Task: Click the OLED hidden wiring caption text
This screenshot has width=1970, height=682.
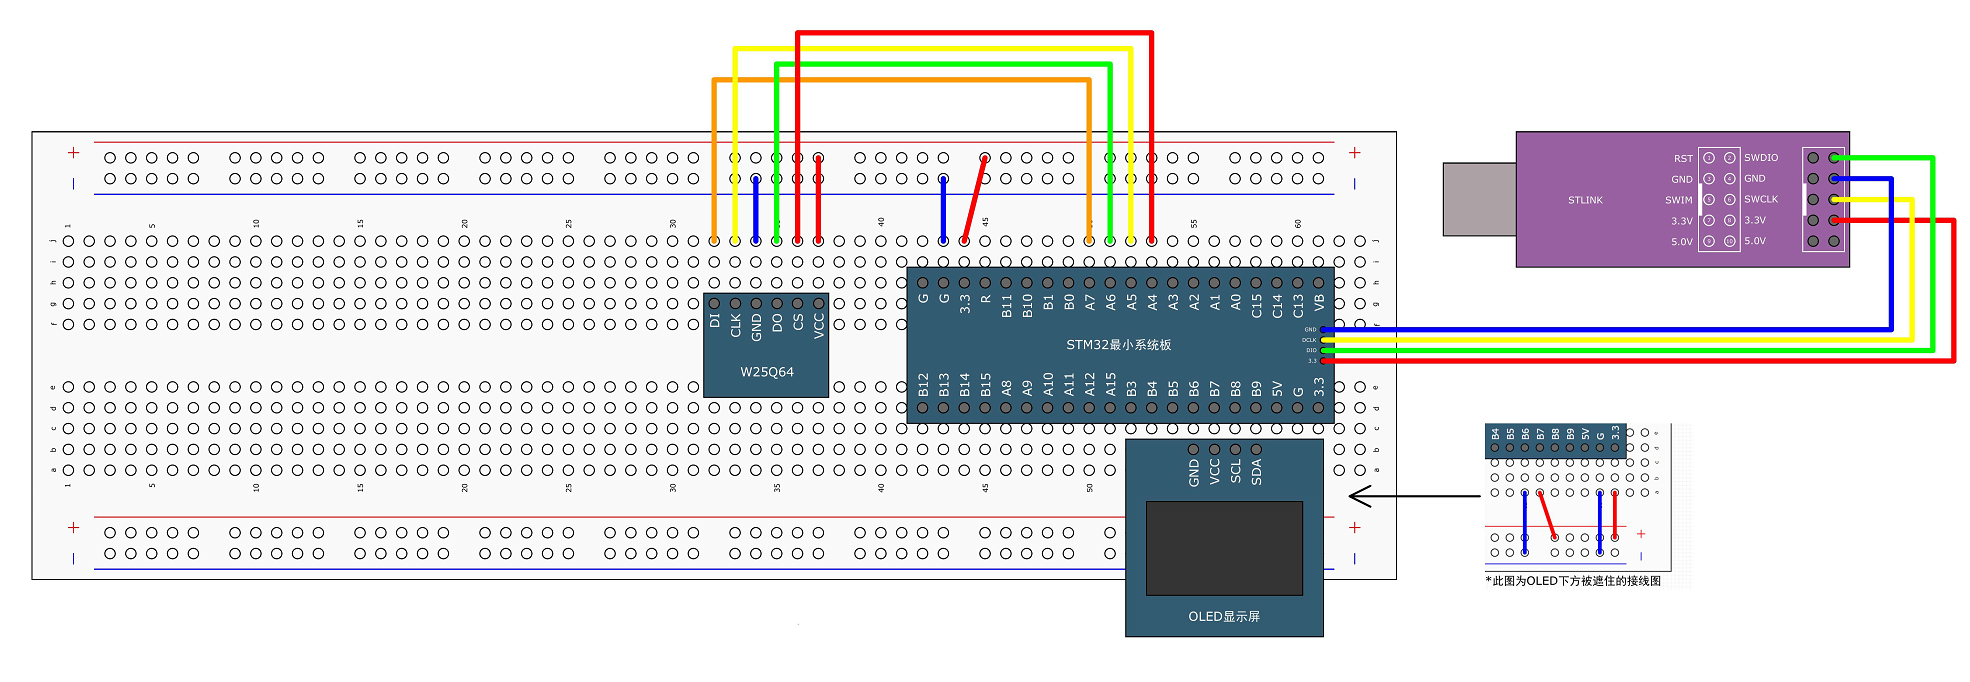Action: click(1573, 581)
